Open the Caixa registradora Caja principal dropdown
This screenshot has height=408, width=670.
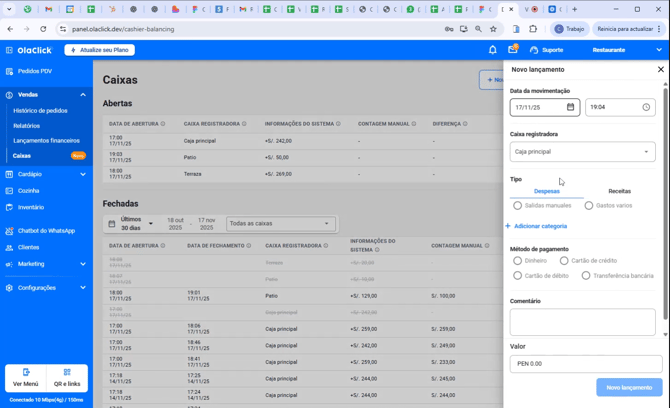pyautogui.click(x=582, y=152)
